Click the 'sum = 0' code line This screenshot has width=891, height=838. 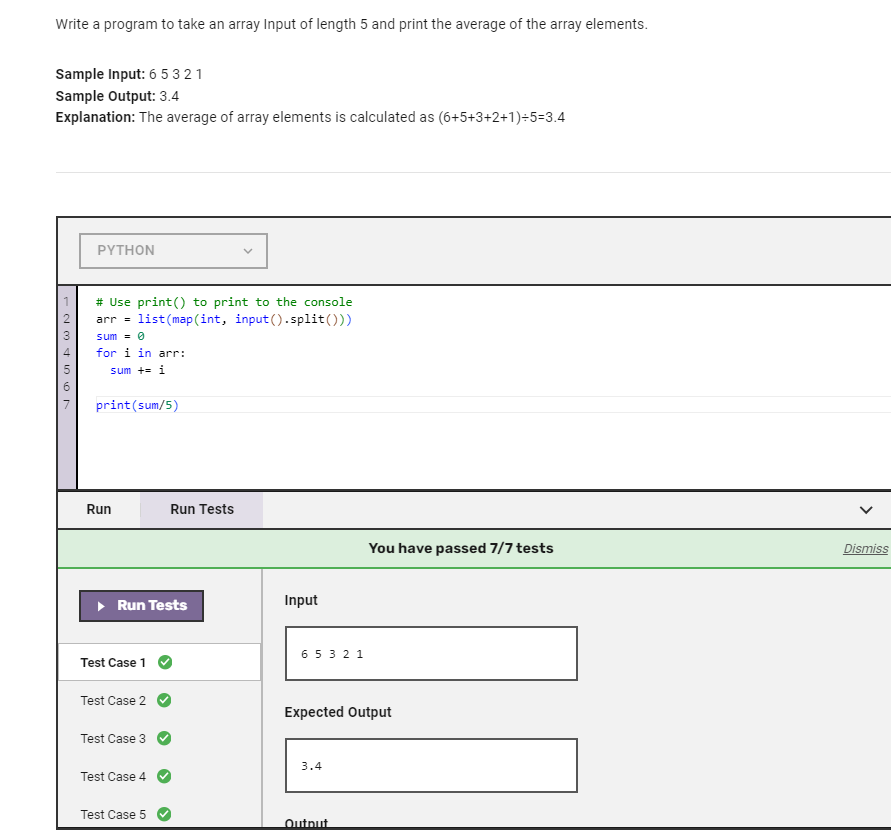point(120,336)
